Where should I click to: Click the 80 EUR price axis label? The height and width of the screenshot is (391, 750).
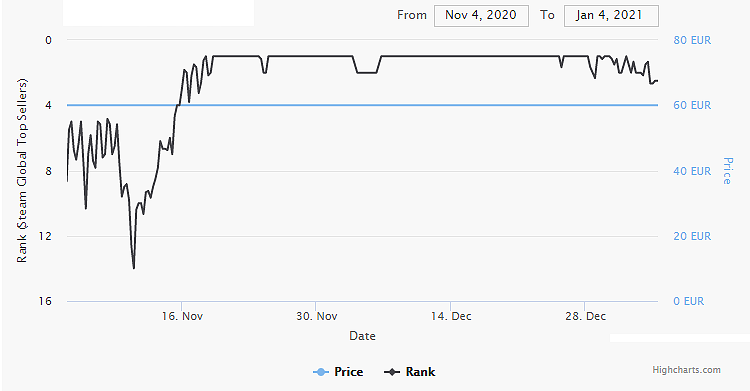click(x=692, y=40)
